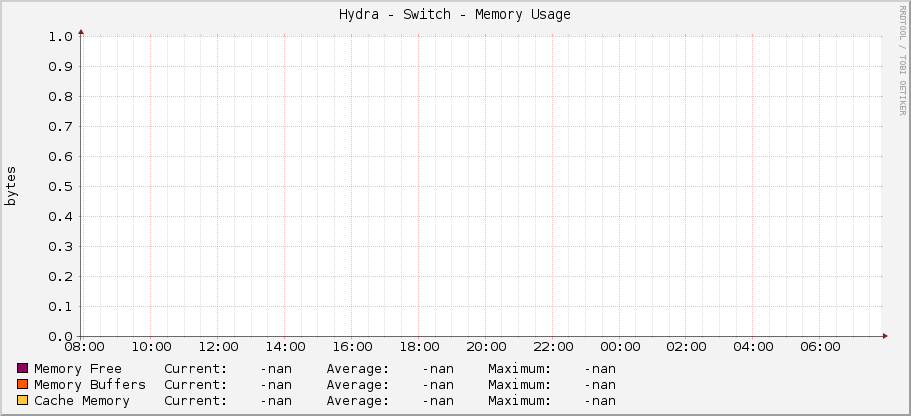Click the 18:00 time axis label
The image size is (911, 416).
(419, 347)
